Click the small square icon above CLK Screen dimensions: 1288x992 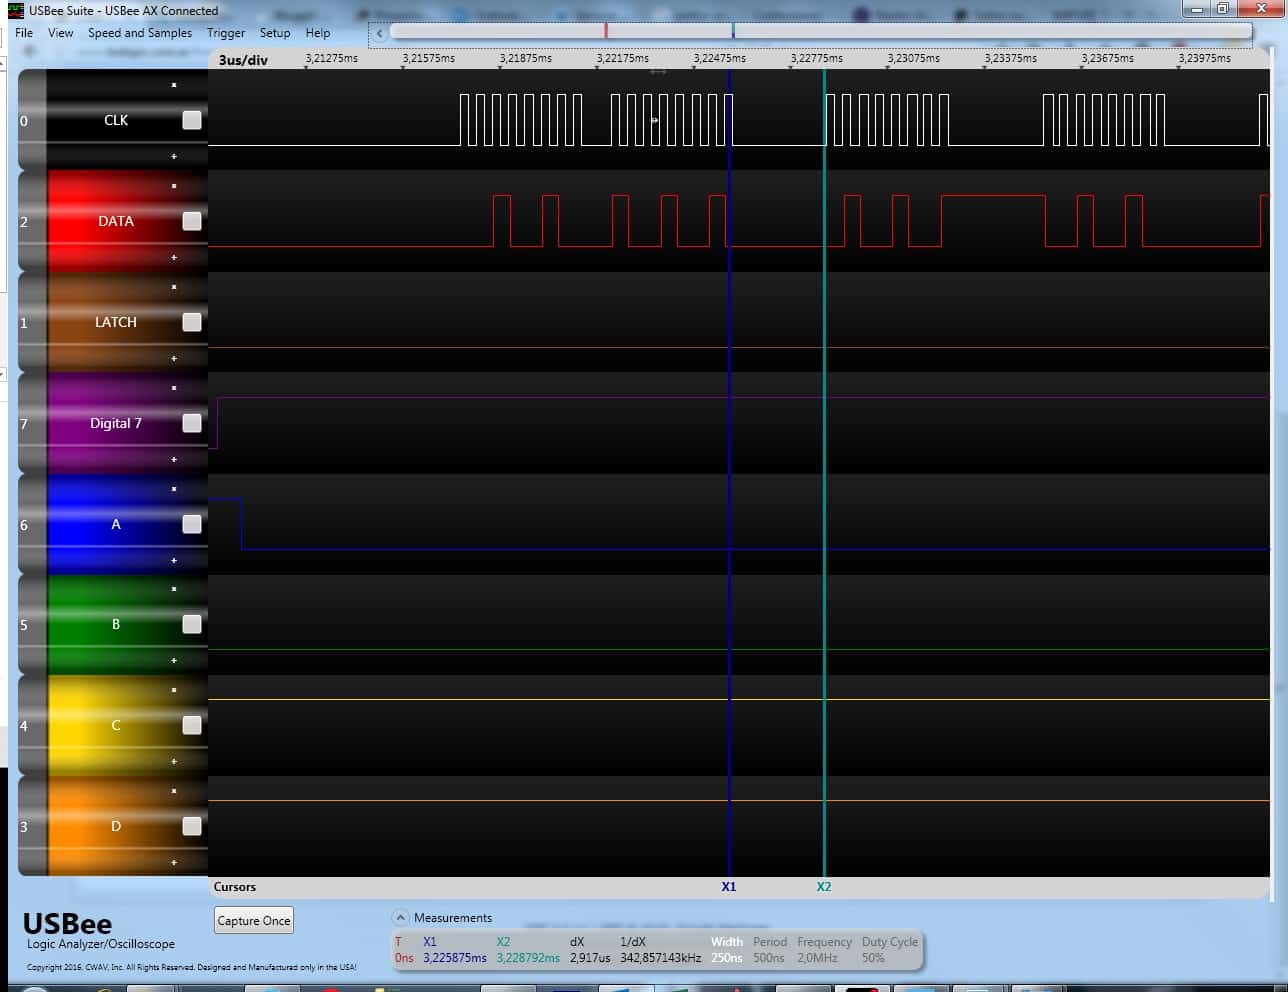(x=174, y=85)
